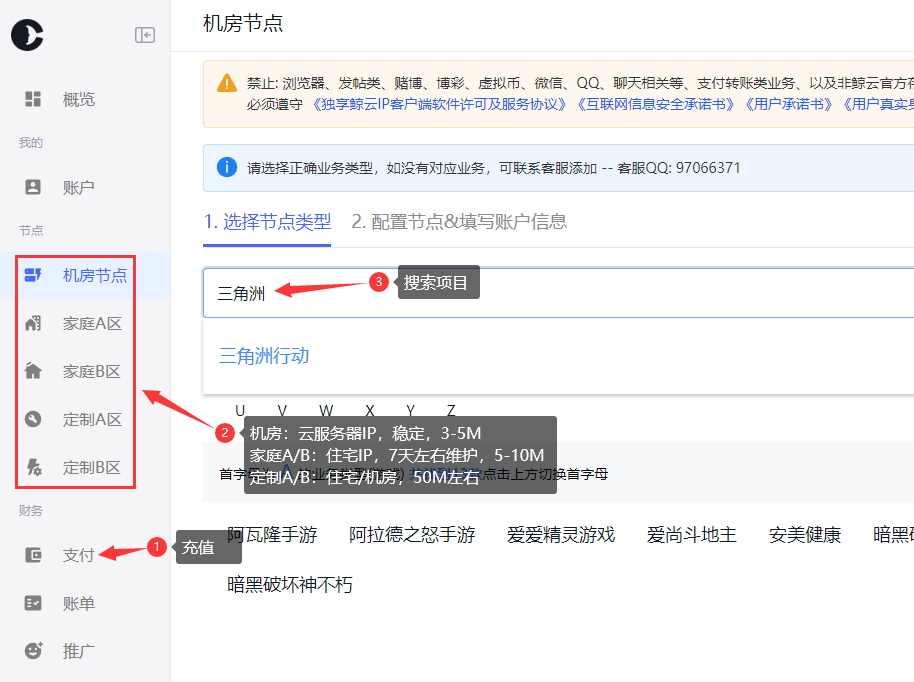Open the 支付 payment icon
This screenshot has width=914, height=682.
pos(34,554)
